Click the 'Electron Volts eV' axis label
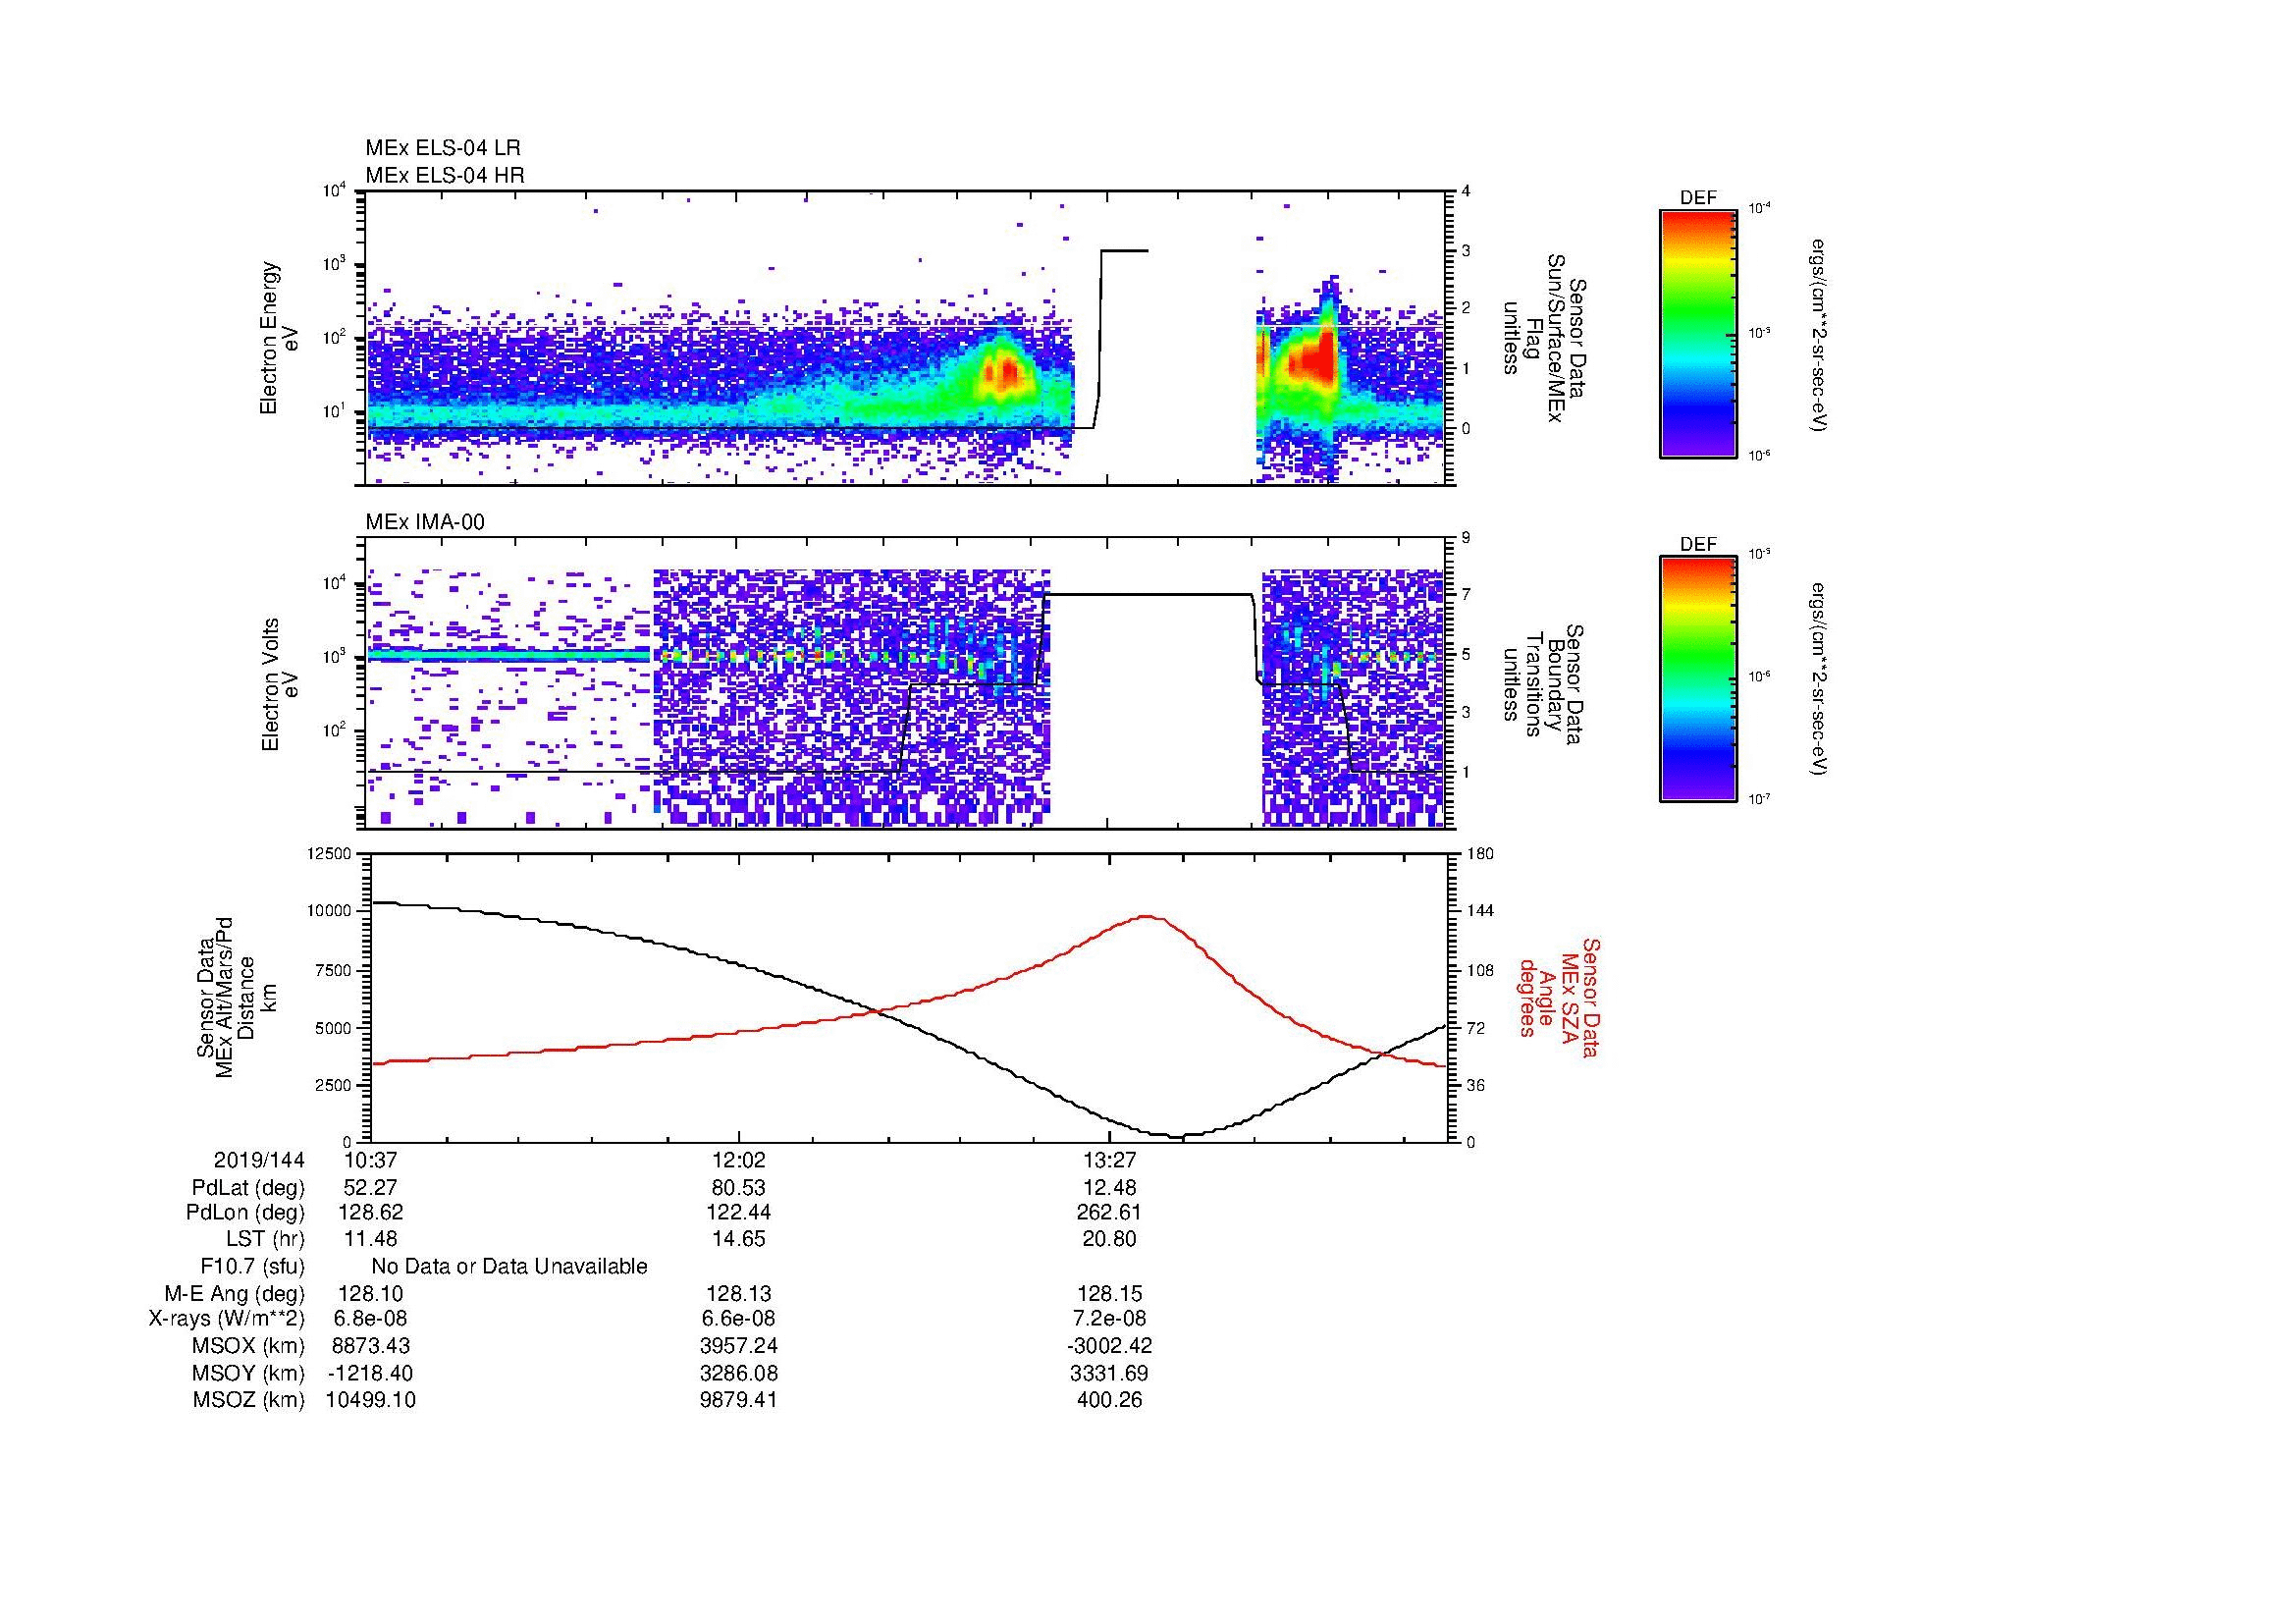2296x1623 pixels. (x=279, y=684)
